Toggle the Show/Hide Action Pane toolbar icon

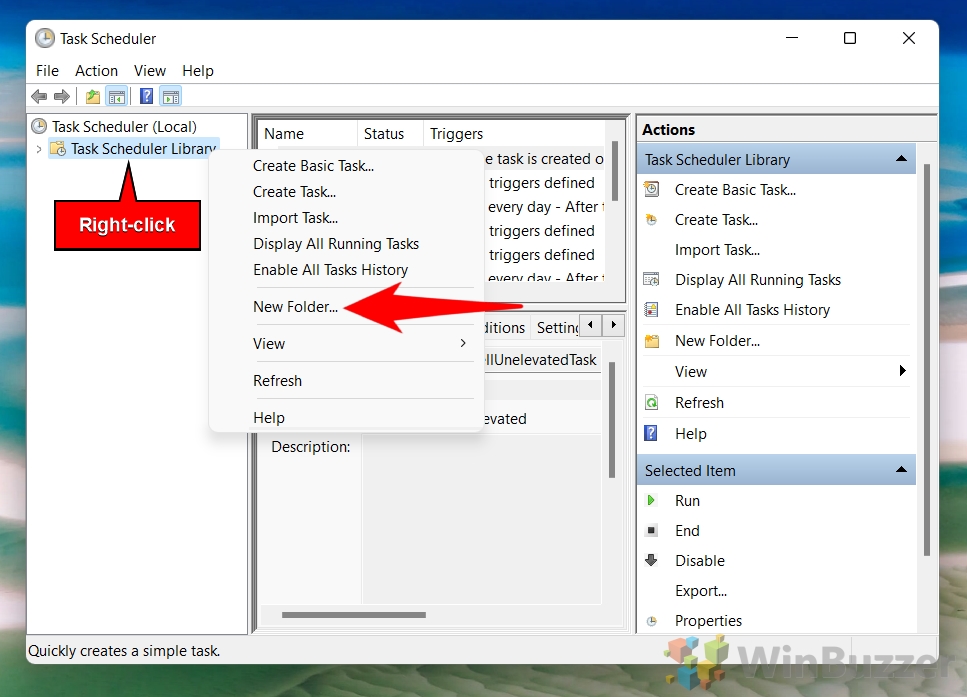[x=171, y=96]
